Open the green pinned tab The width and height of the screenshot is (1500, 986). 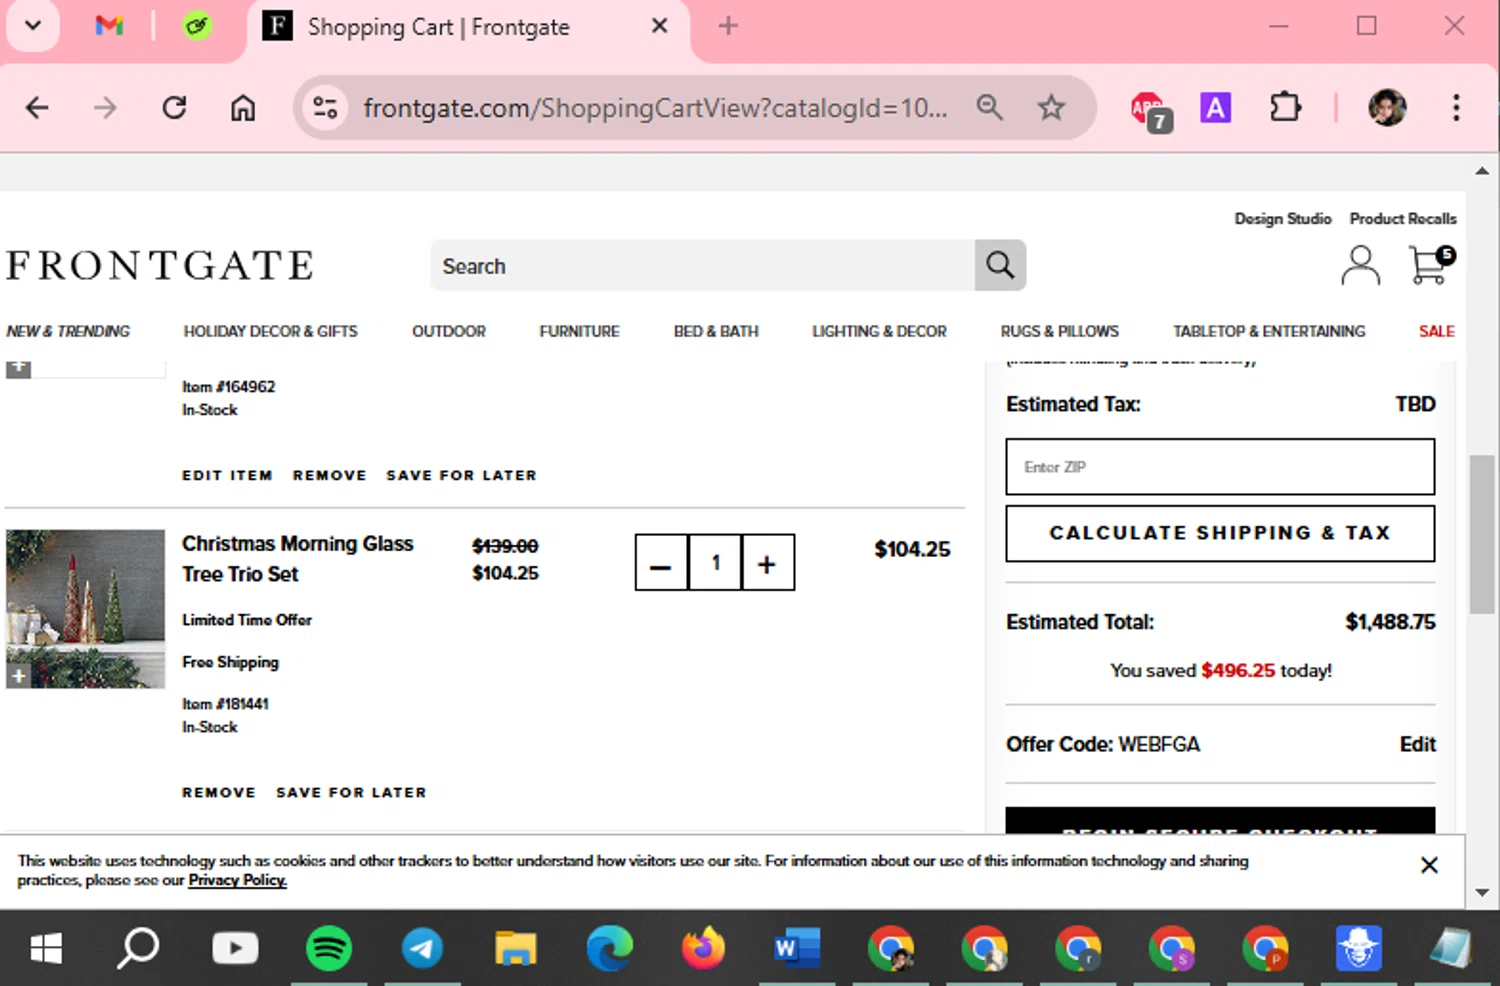click(197, 26)
